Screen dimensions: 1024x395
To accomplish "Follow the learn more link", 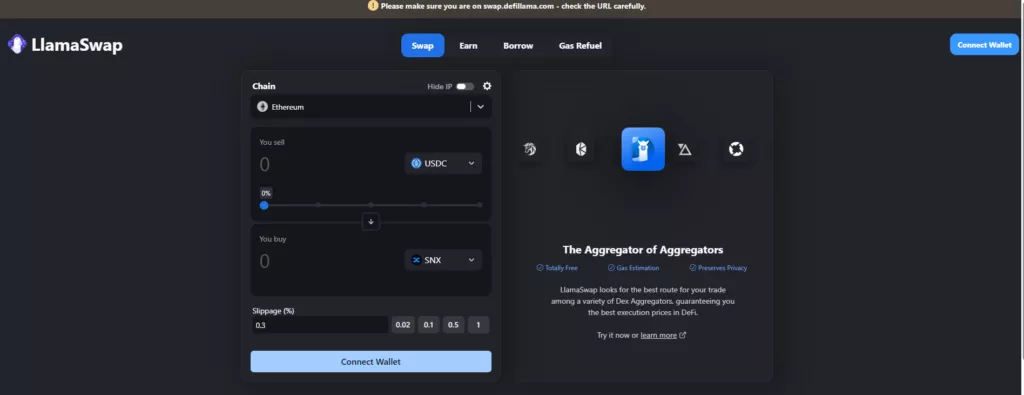I will [658, 336].
